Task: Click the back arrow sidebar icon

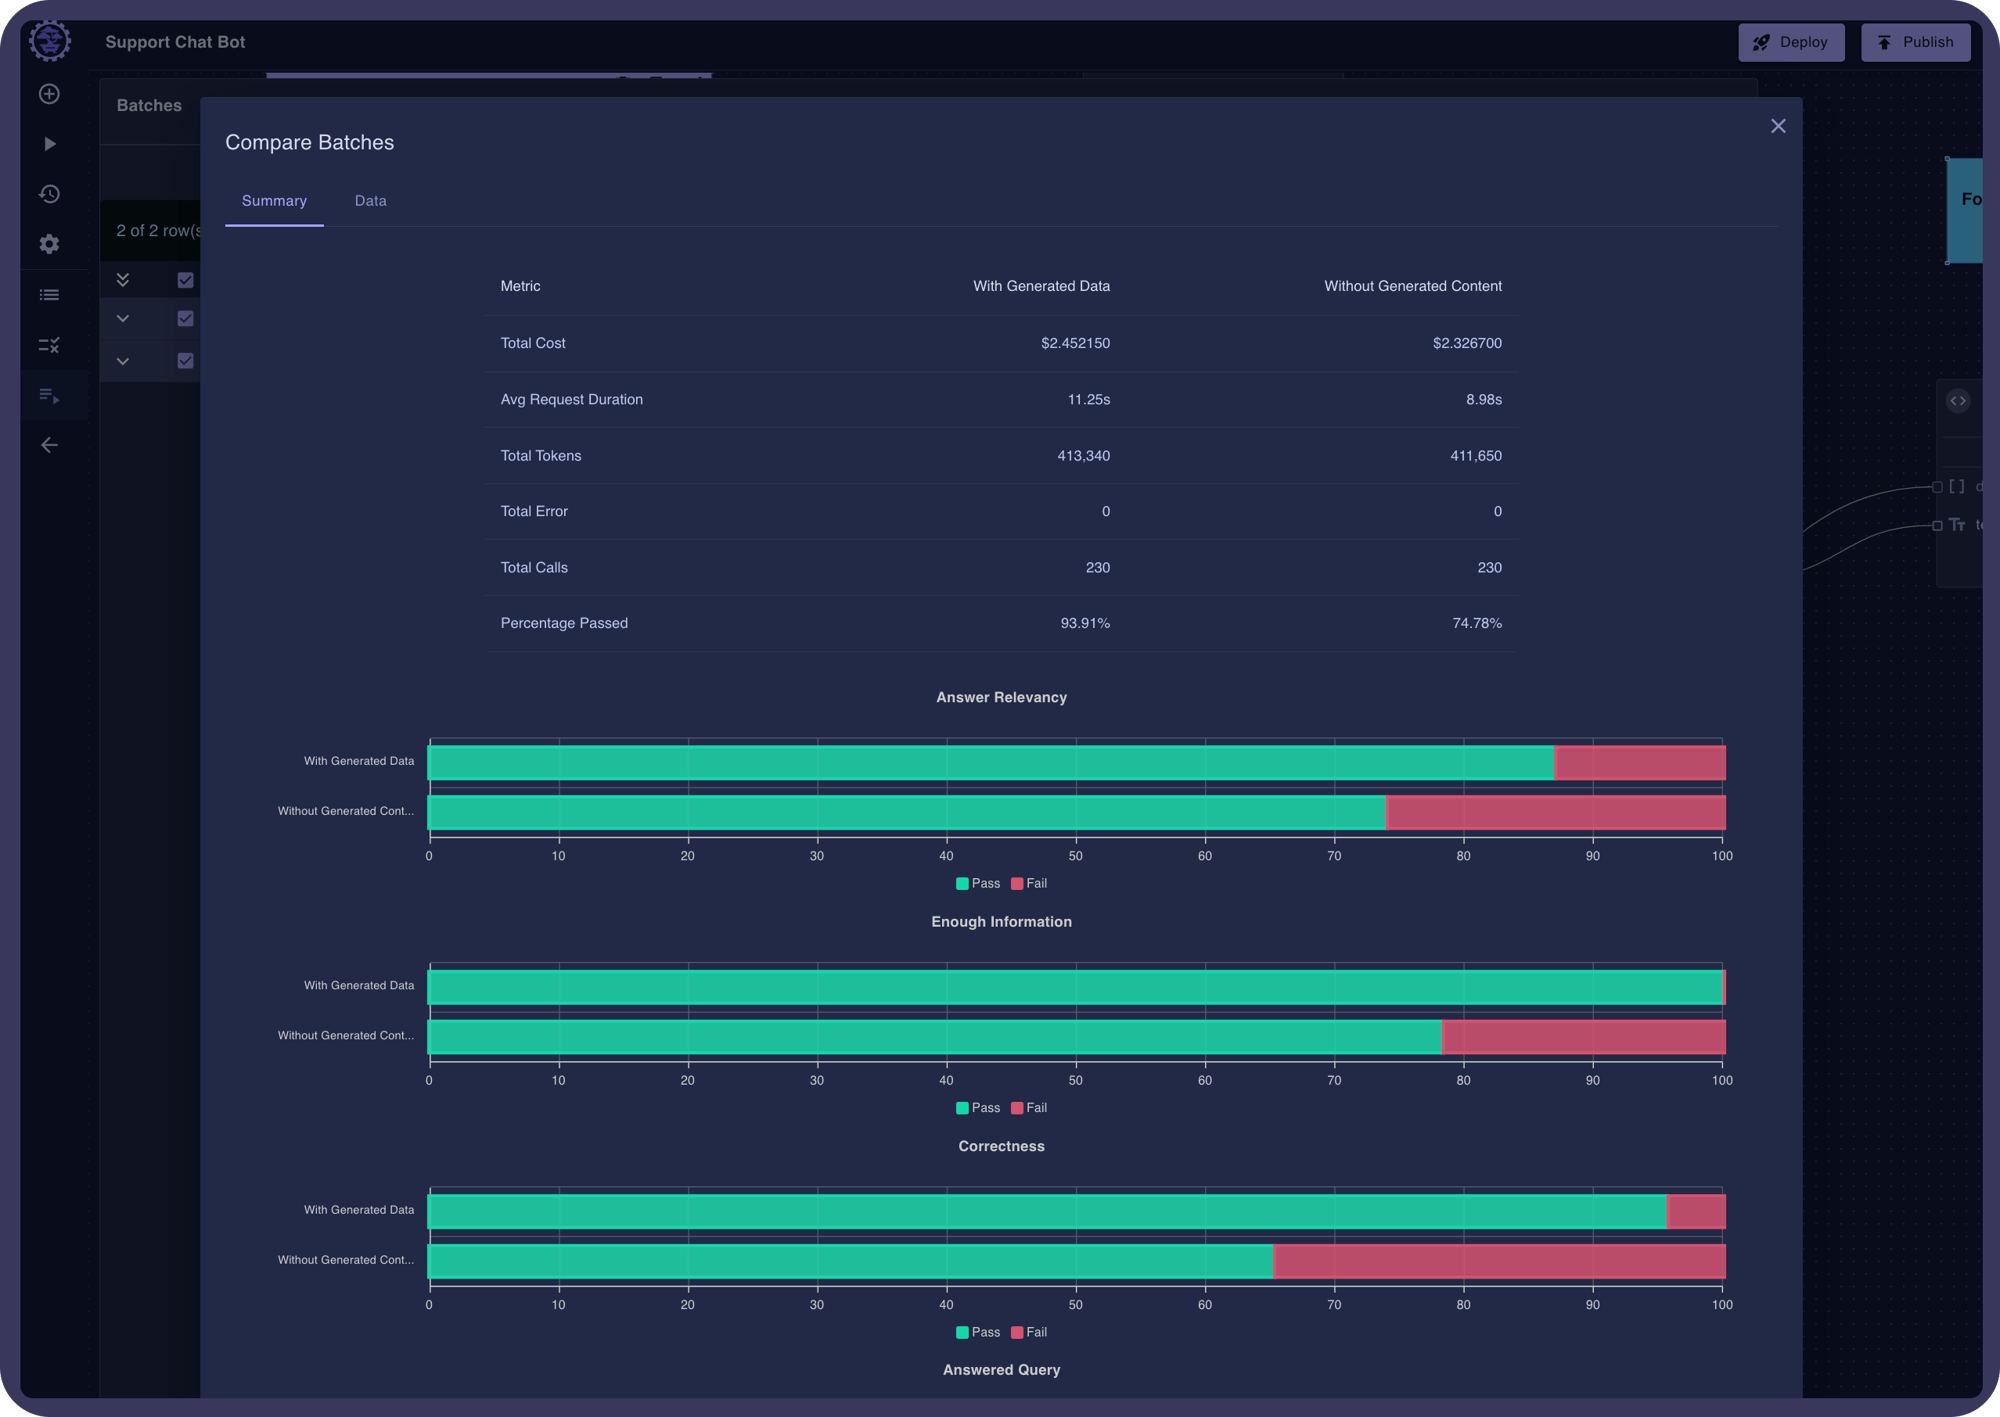Action: [x=49, y=445]
